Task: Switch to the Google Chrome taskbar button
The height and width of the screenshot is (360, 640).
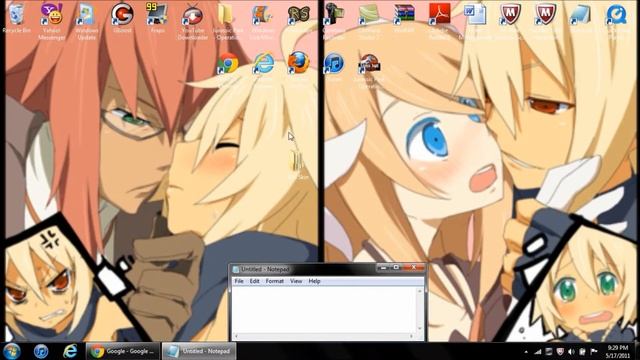Action: [122, 351]
